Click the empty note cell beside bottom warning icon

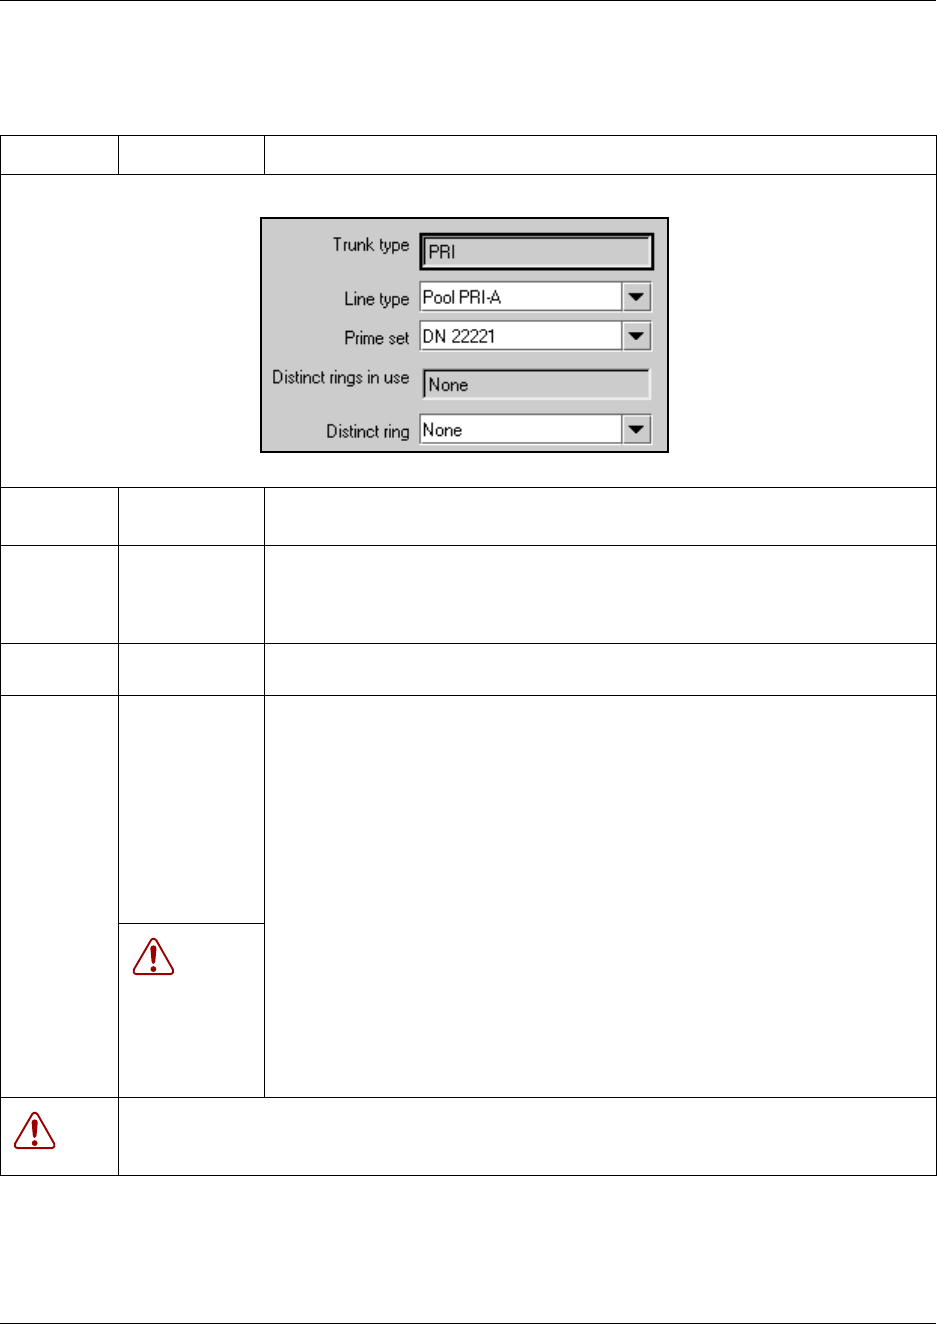(526, 1136)
